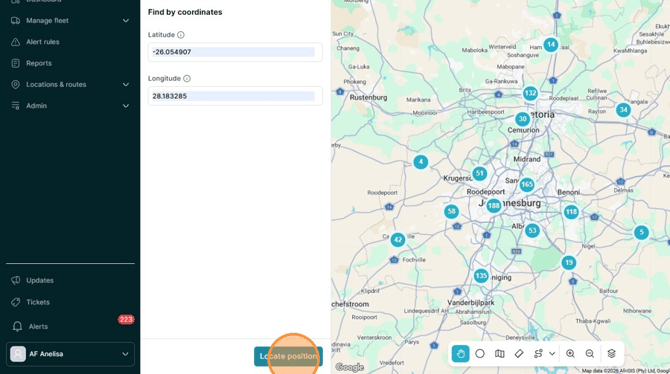Click the map cluster marked 132
The image size is (670, 374).
coord(530,93)
